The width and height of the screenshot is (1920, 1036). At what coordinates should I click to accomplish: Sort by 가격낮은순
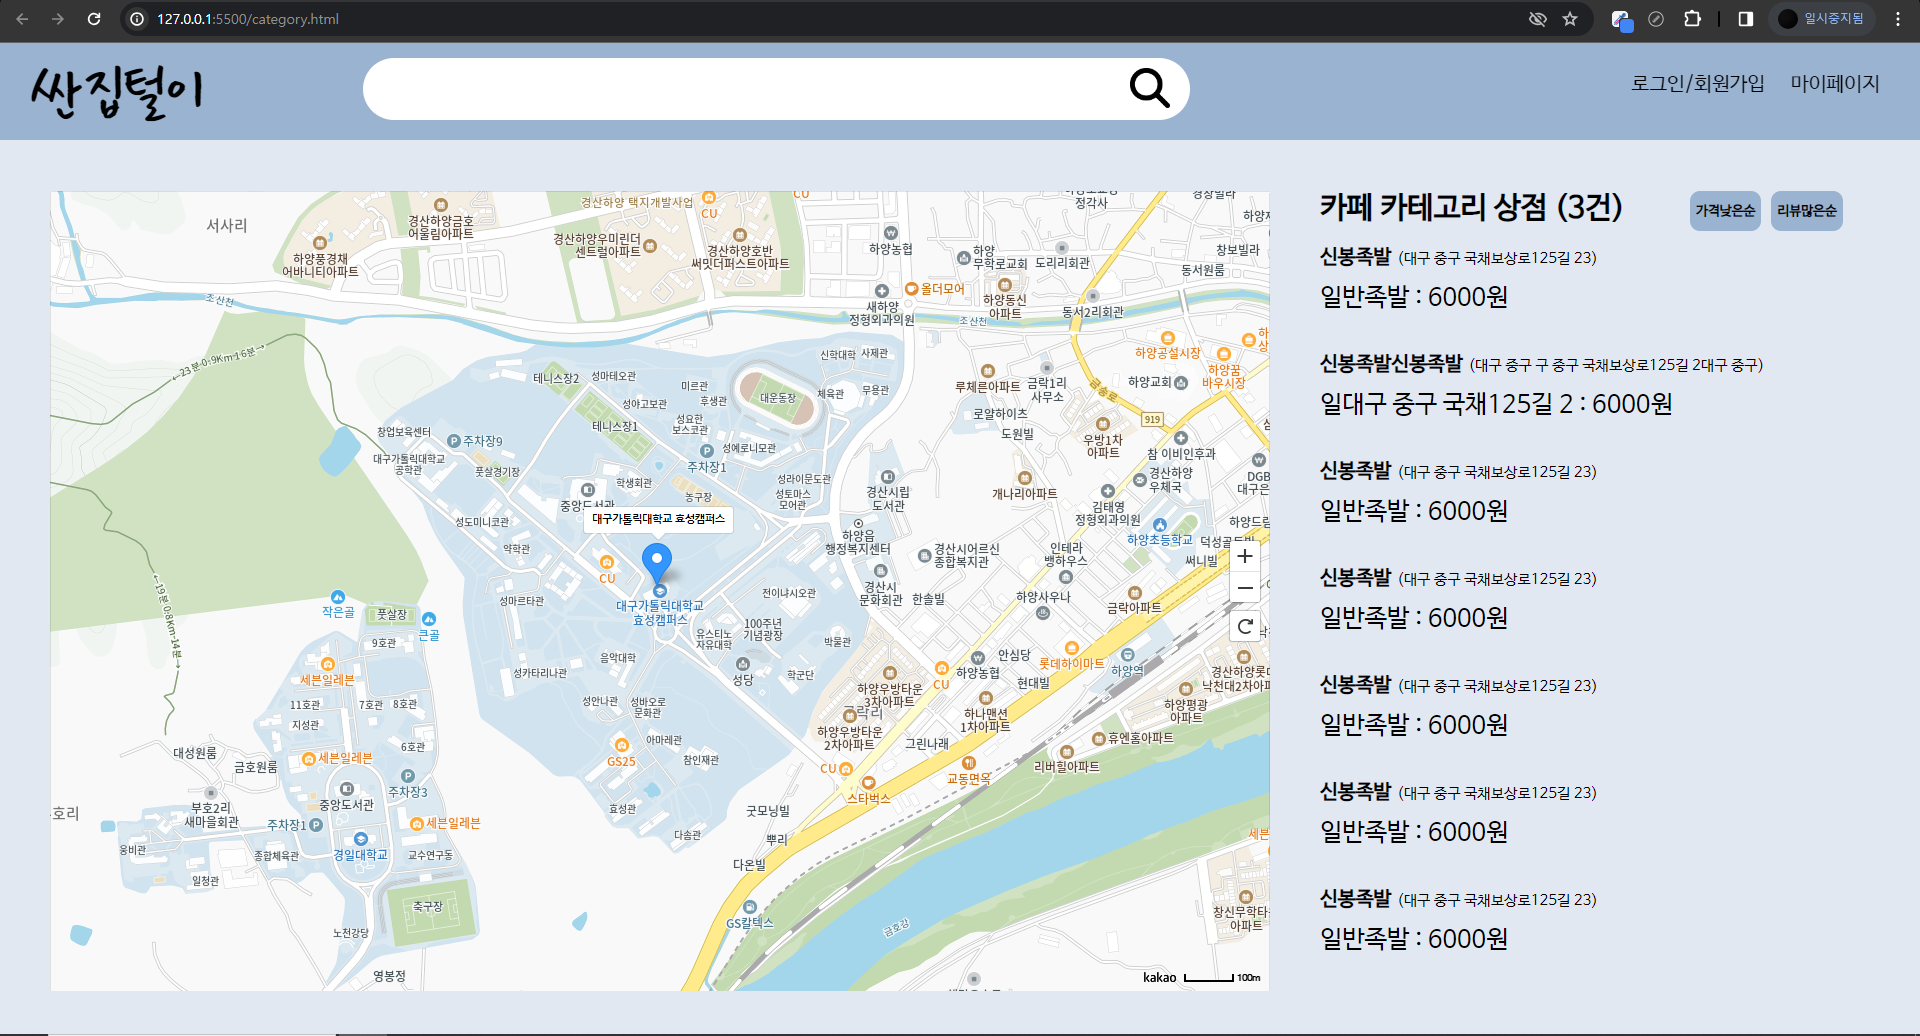point(1725,211)
